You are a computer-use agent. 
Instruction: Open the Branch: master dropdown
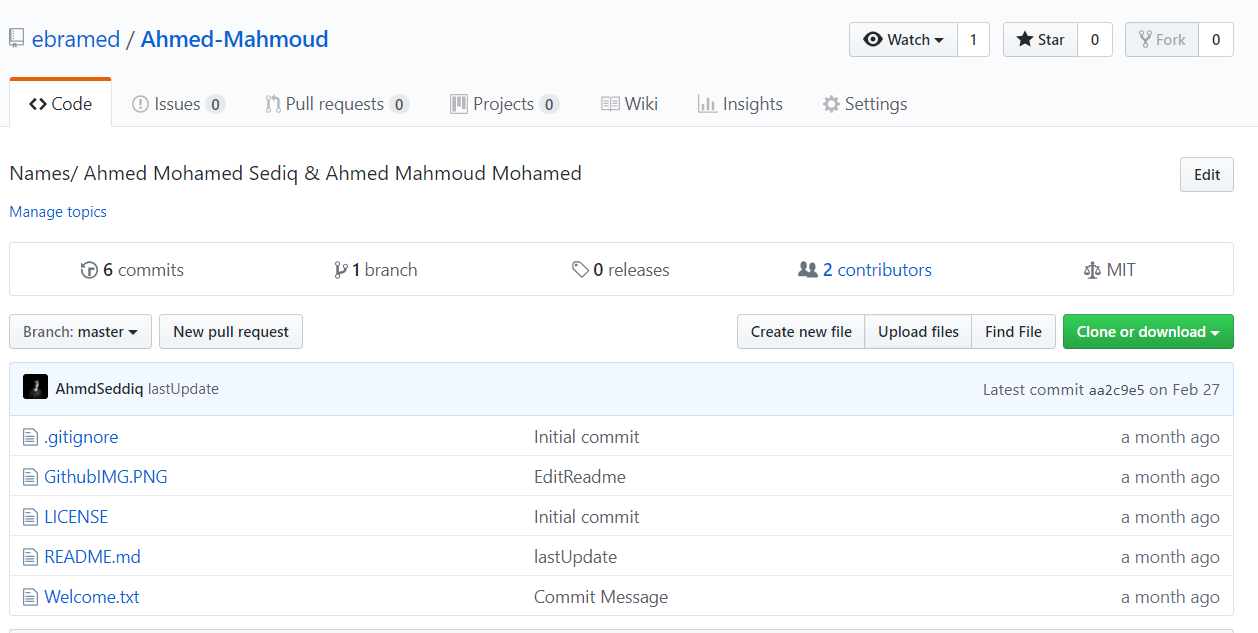(80, 331)
